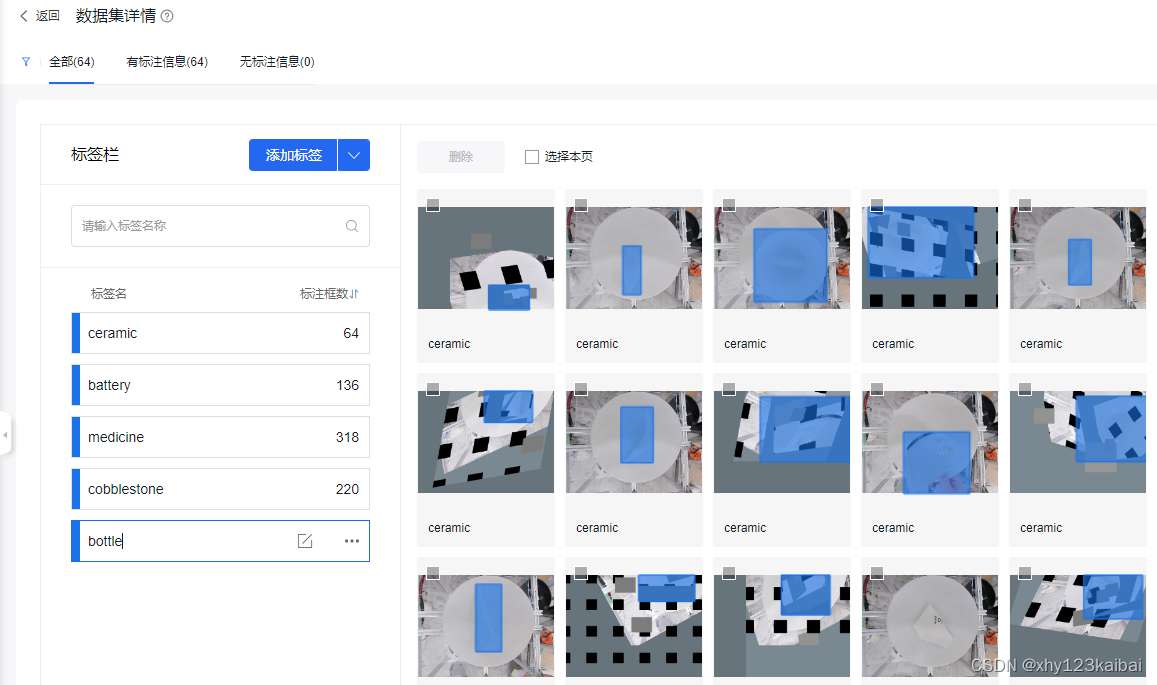The image size is (1157, 685).
Task: Switch to 无标注信息(0) tab
Action: coord(277,62)
